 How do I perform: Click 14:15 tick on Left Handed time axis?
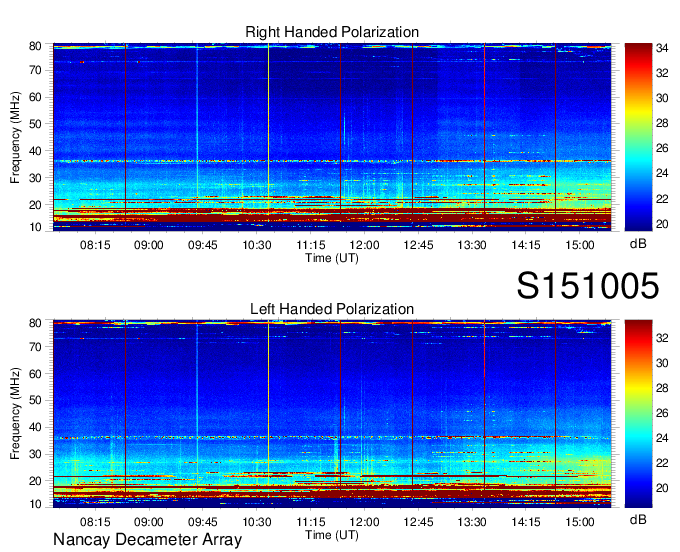(526, 522)
